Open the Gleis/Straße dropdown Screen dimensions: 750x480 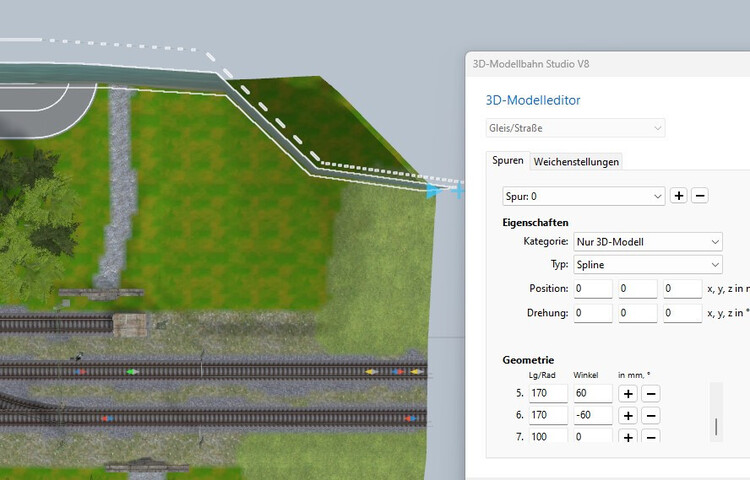(575, 128)
